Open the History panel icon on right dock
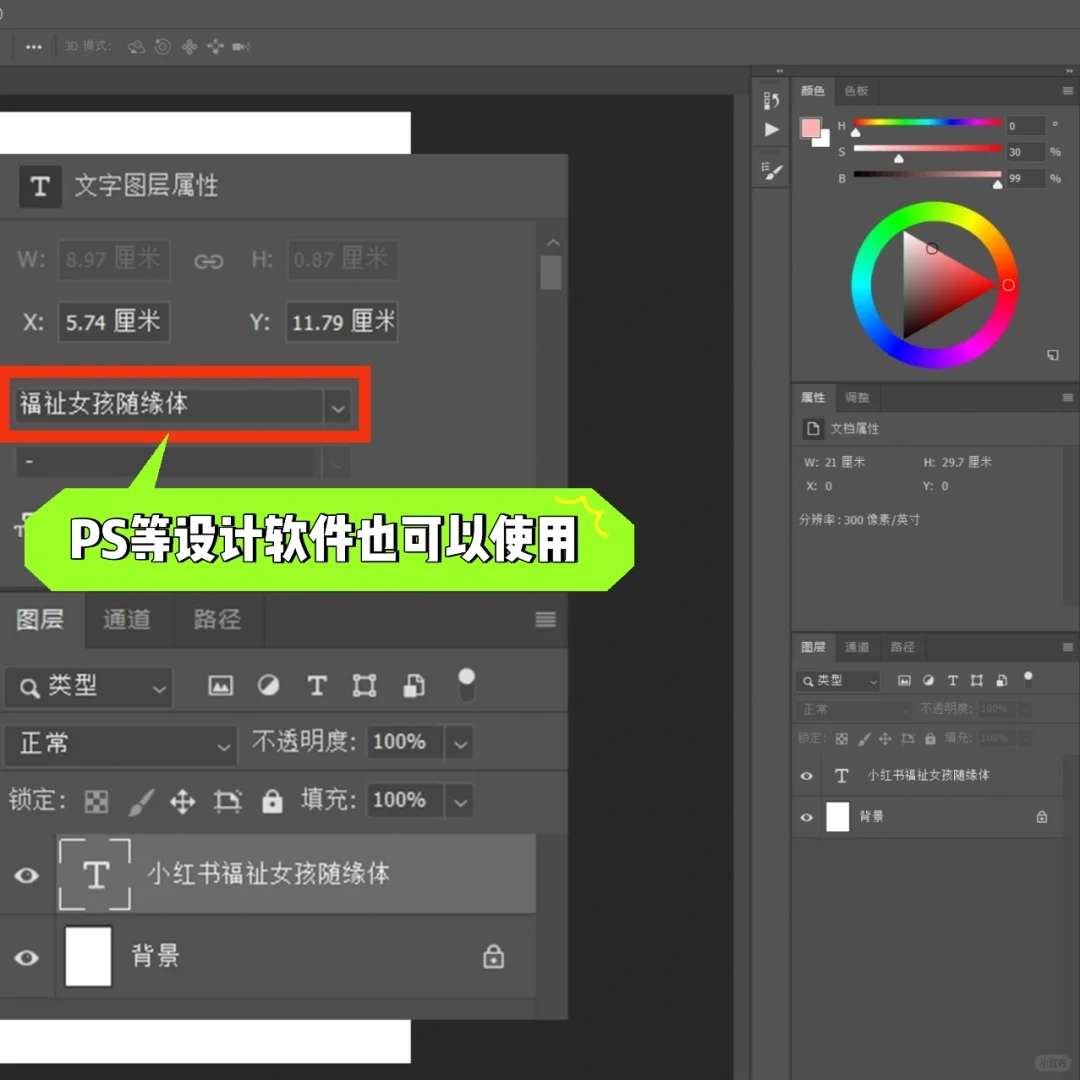The width and height of the screenshot is (1080, 1080). (770, 100)
